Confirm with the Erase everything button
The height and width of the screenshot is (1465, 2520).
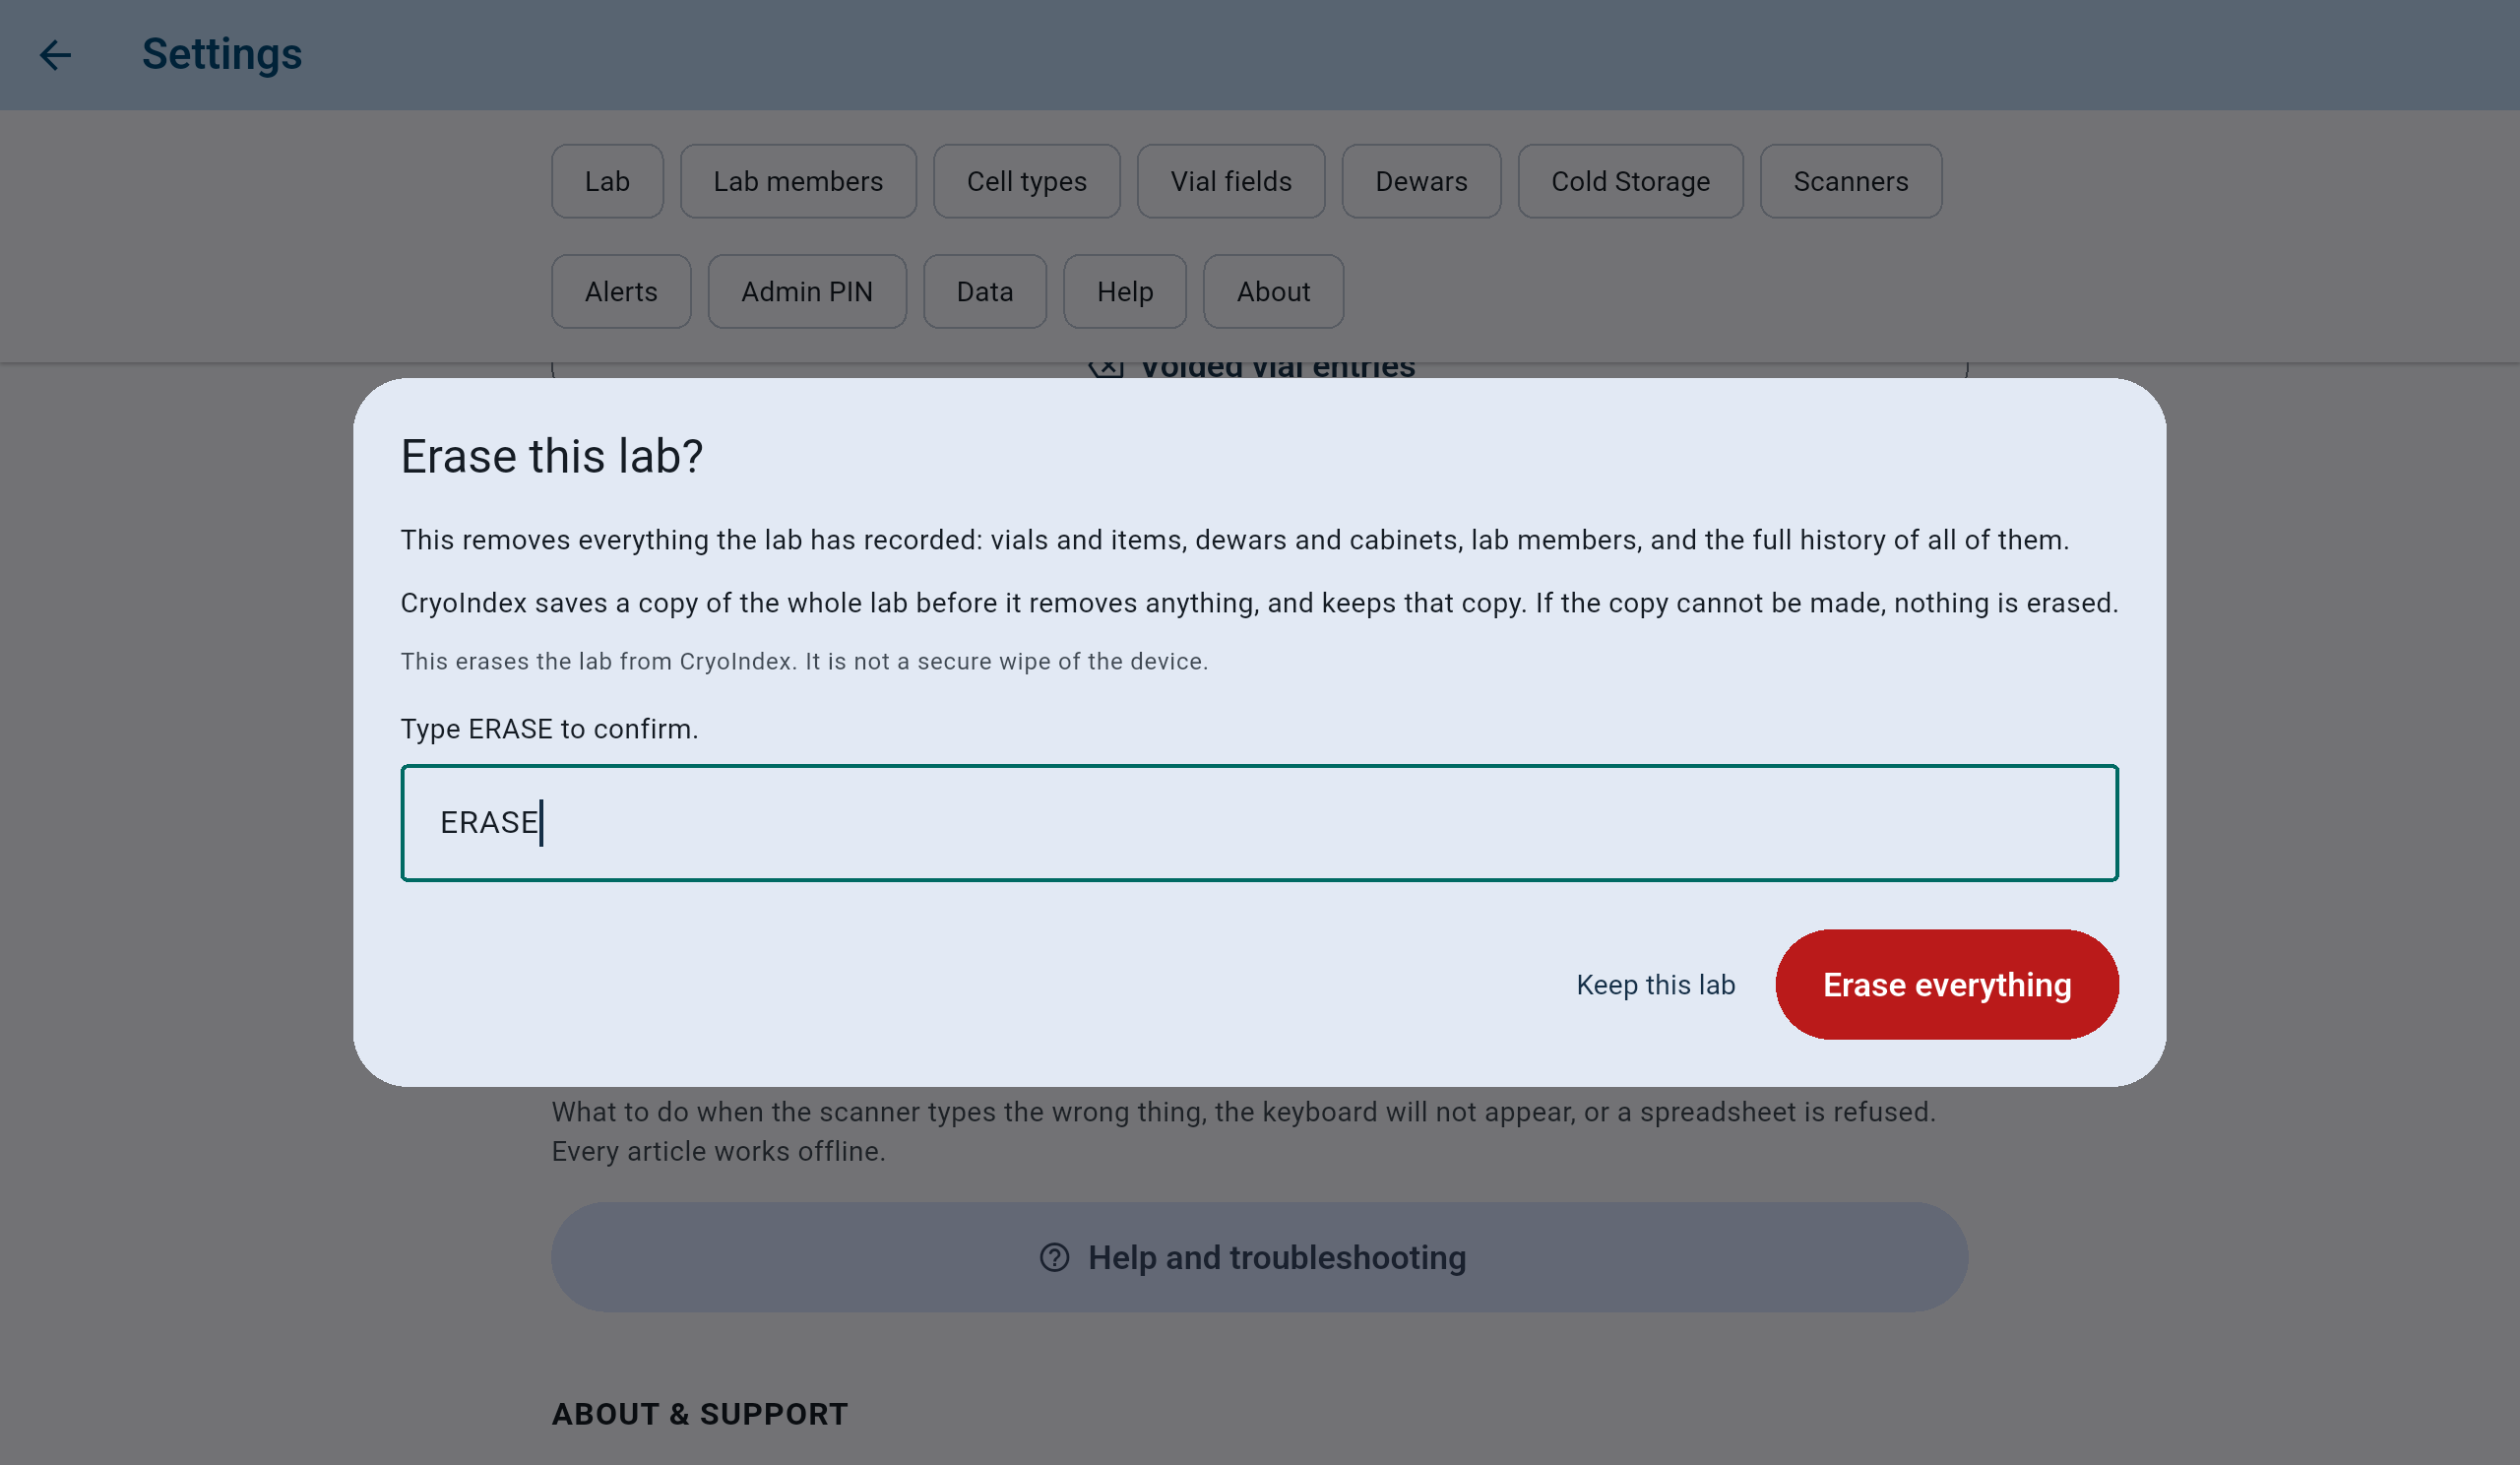pos(1946,984)
